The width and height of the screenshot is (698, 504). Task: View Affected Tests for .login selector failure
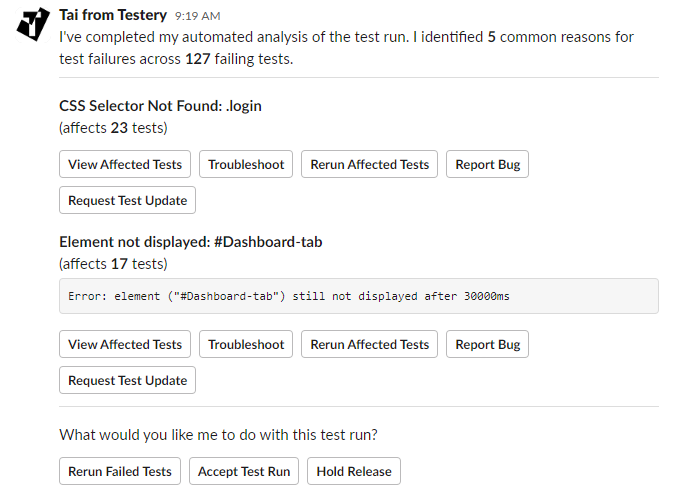tap(125, 164)
